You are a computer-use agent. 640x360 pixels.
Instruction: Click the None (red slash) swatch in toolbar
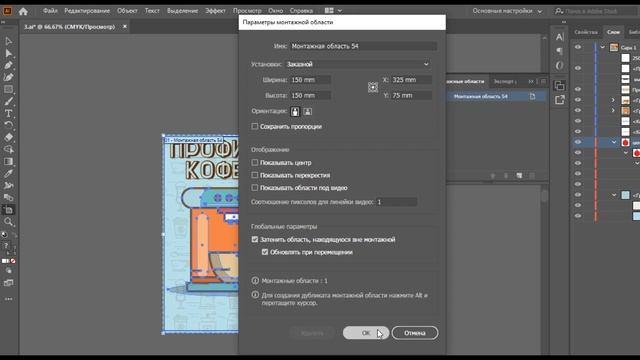13,261
